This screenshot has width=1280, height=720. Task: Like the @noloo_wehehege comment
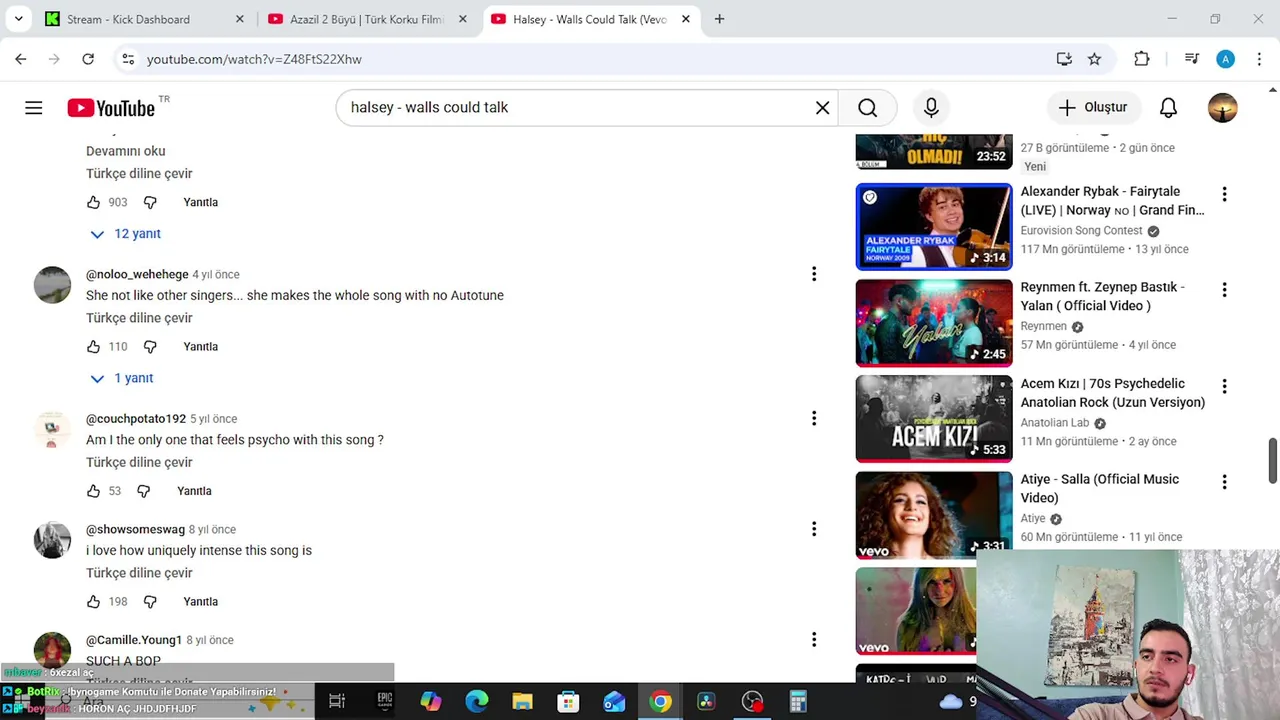(93, 347)
